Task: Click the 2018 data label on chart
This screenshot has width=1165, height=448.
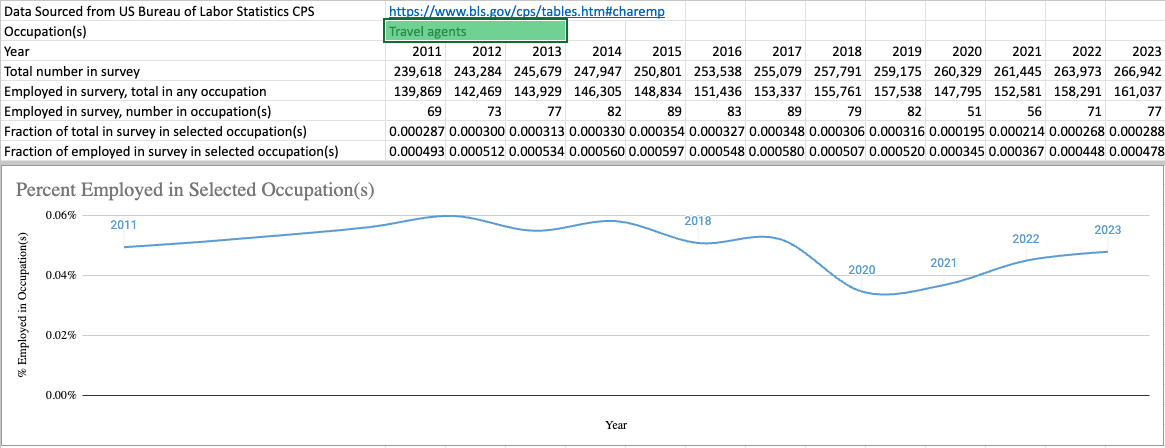Action: coord(698,221)
